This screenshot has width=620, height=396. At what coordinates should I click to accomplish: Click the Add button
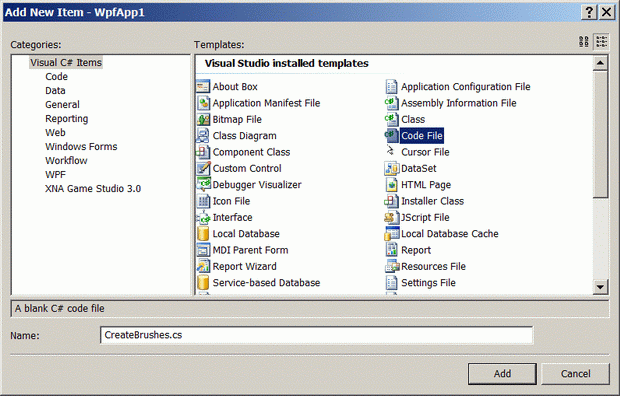tap(502, 374)
